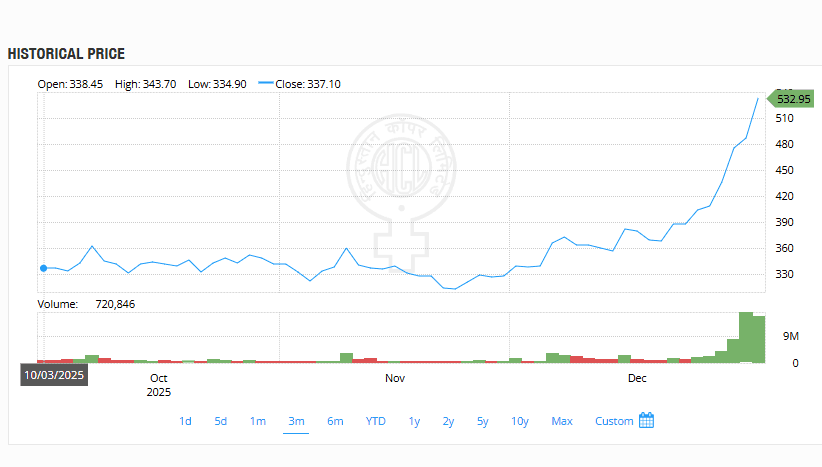Click the Custom date range link

[x=613, y=421]
